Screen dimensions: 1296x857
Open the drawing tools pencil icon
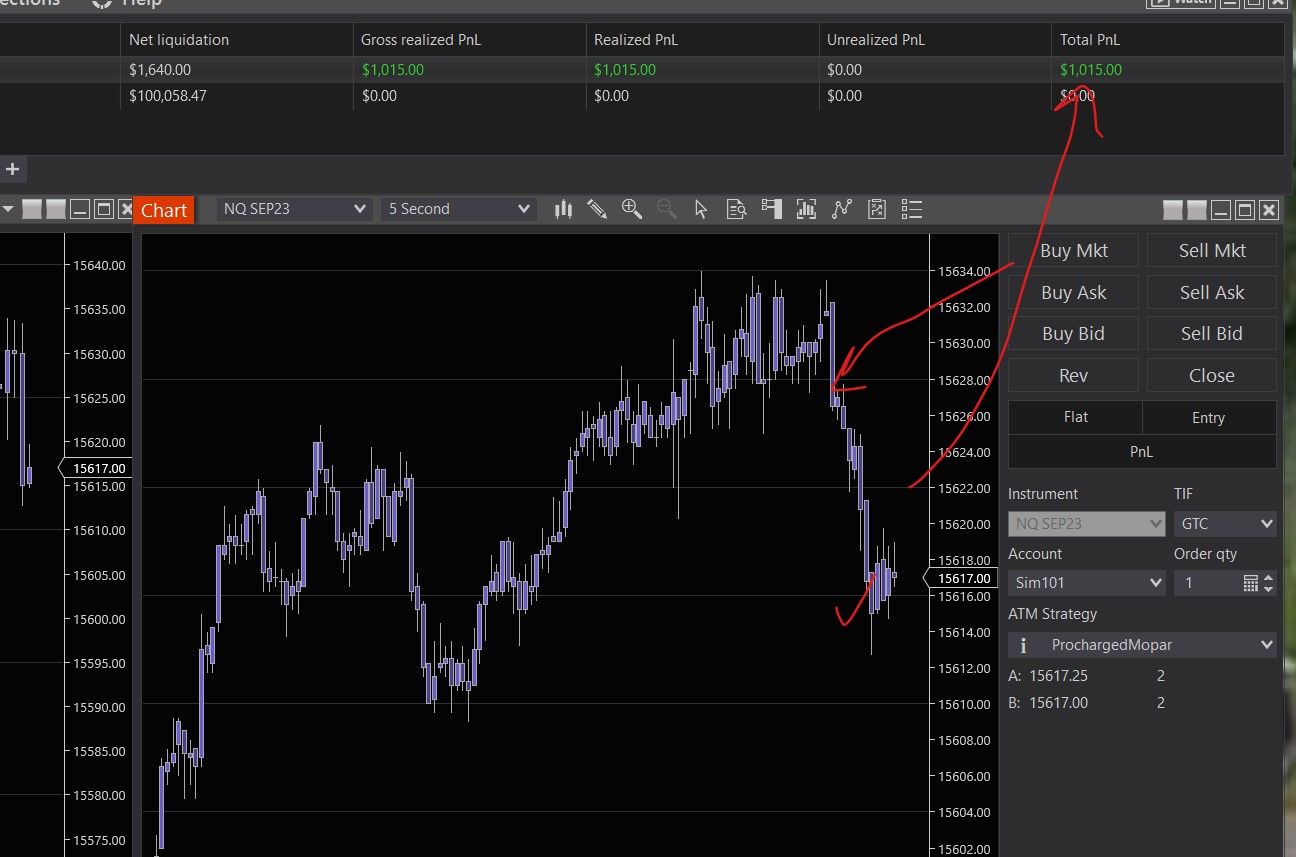597,209
